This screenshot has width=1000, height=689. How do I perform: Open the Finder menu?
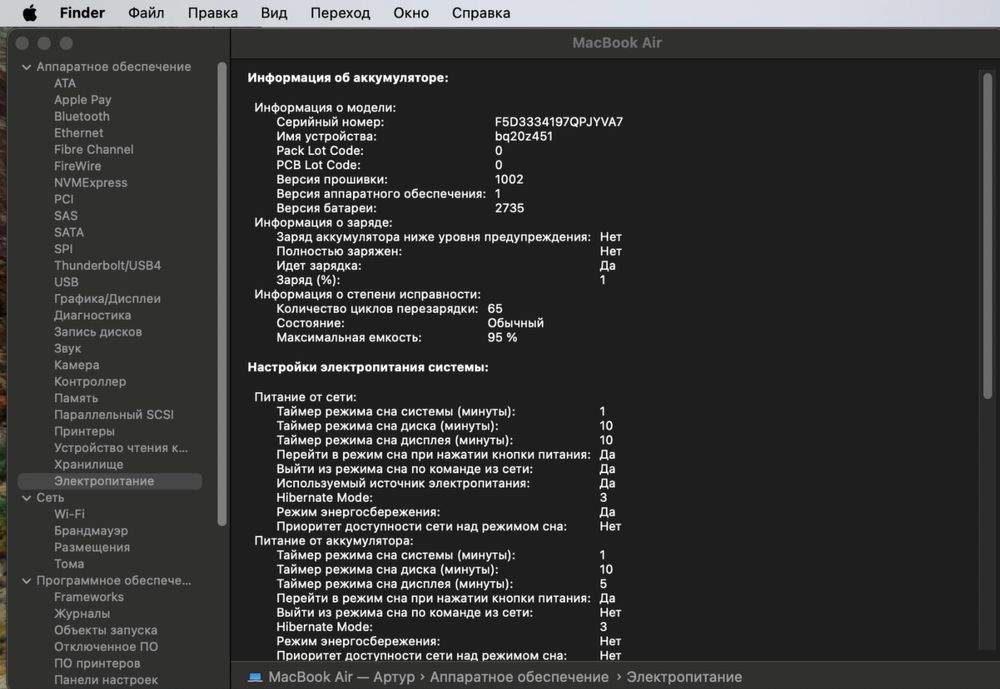pyautogui.click(x=82, y=13)
